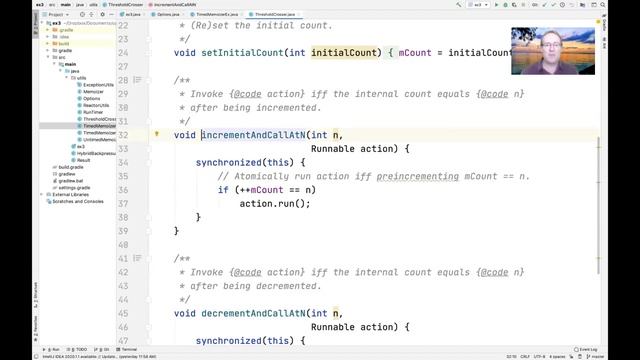Click the grayed-out Stop icon
This screenshot has width=640, height=360.
pos(523,5)
